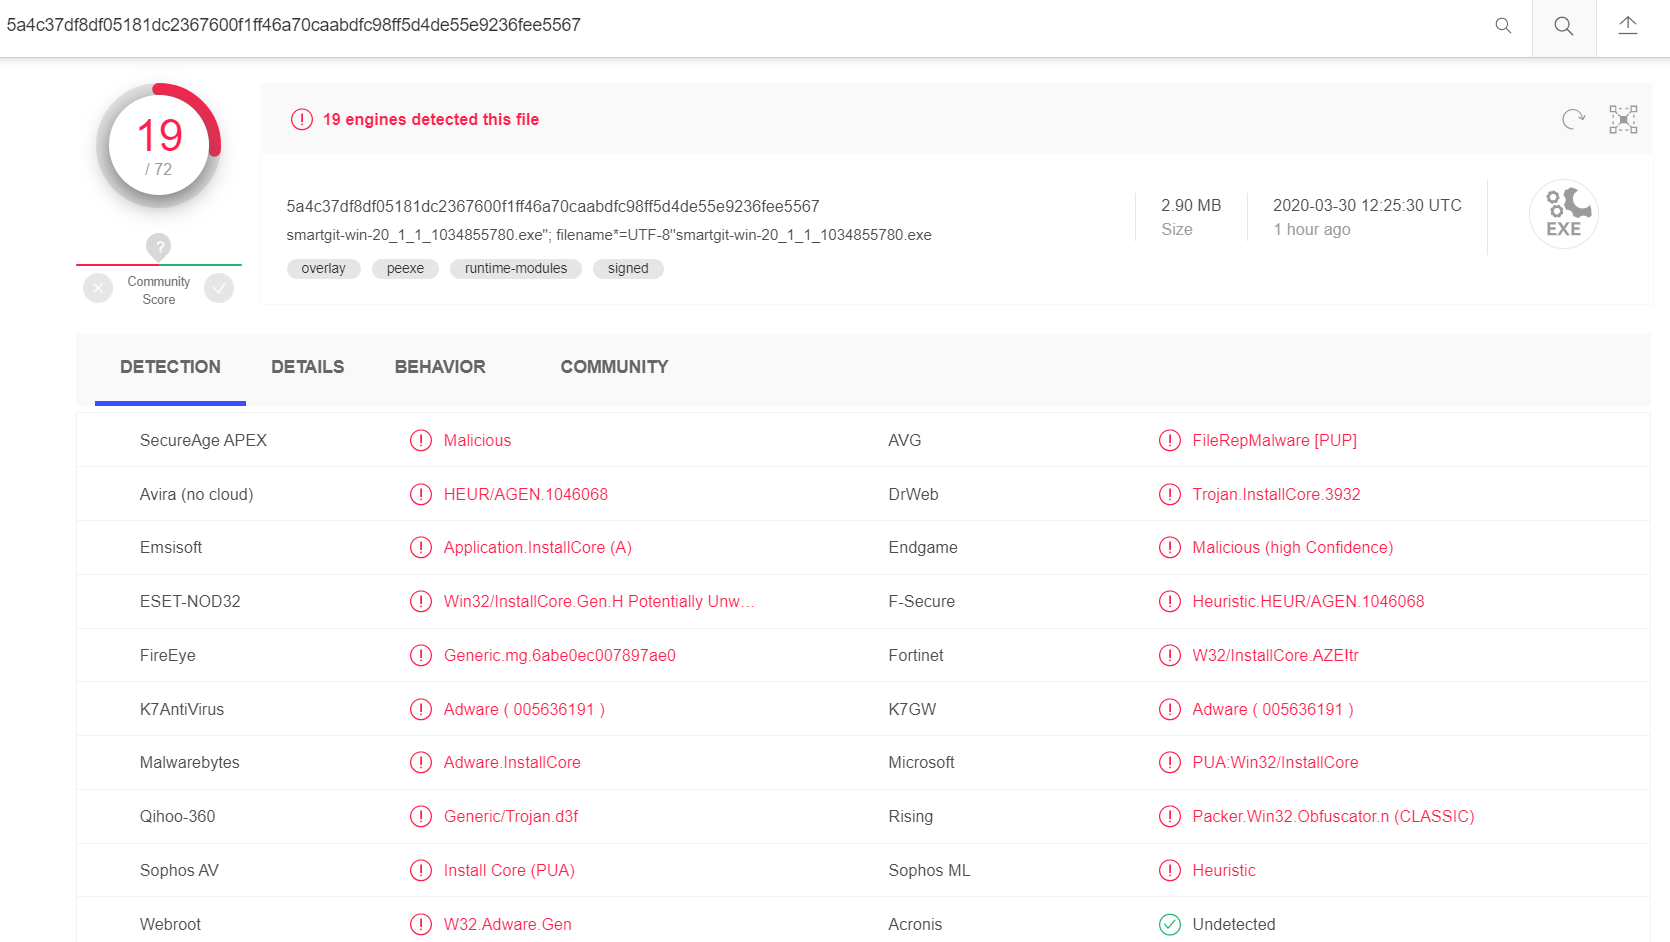
Task: Click the 'signed' tag
Action: click(628, 268)
